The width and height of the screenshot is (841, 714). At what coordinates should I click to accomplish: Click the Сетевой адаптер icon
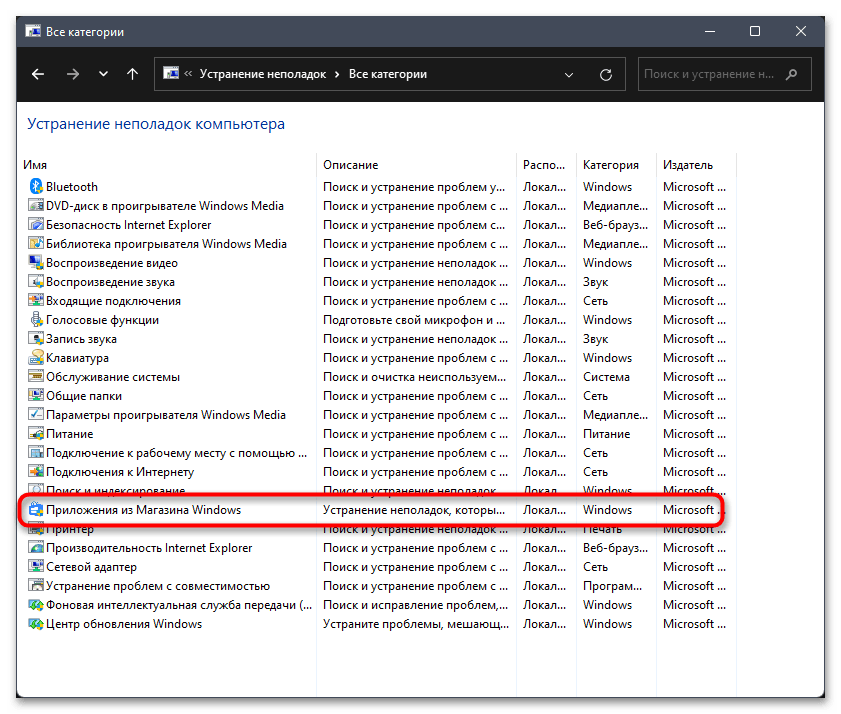36,567
